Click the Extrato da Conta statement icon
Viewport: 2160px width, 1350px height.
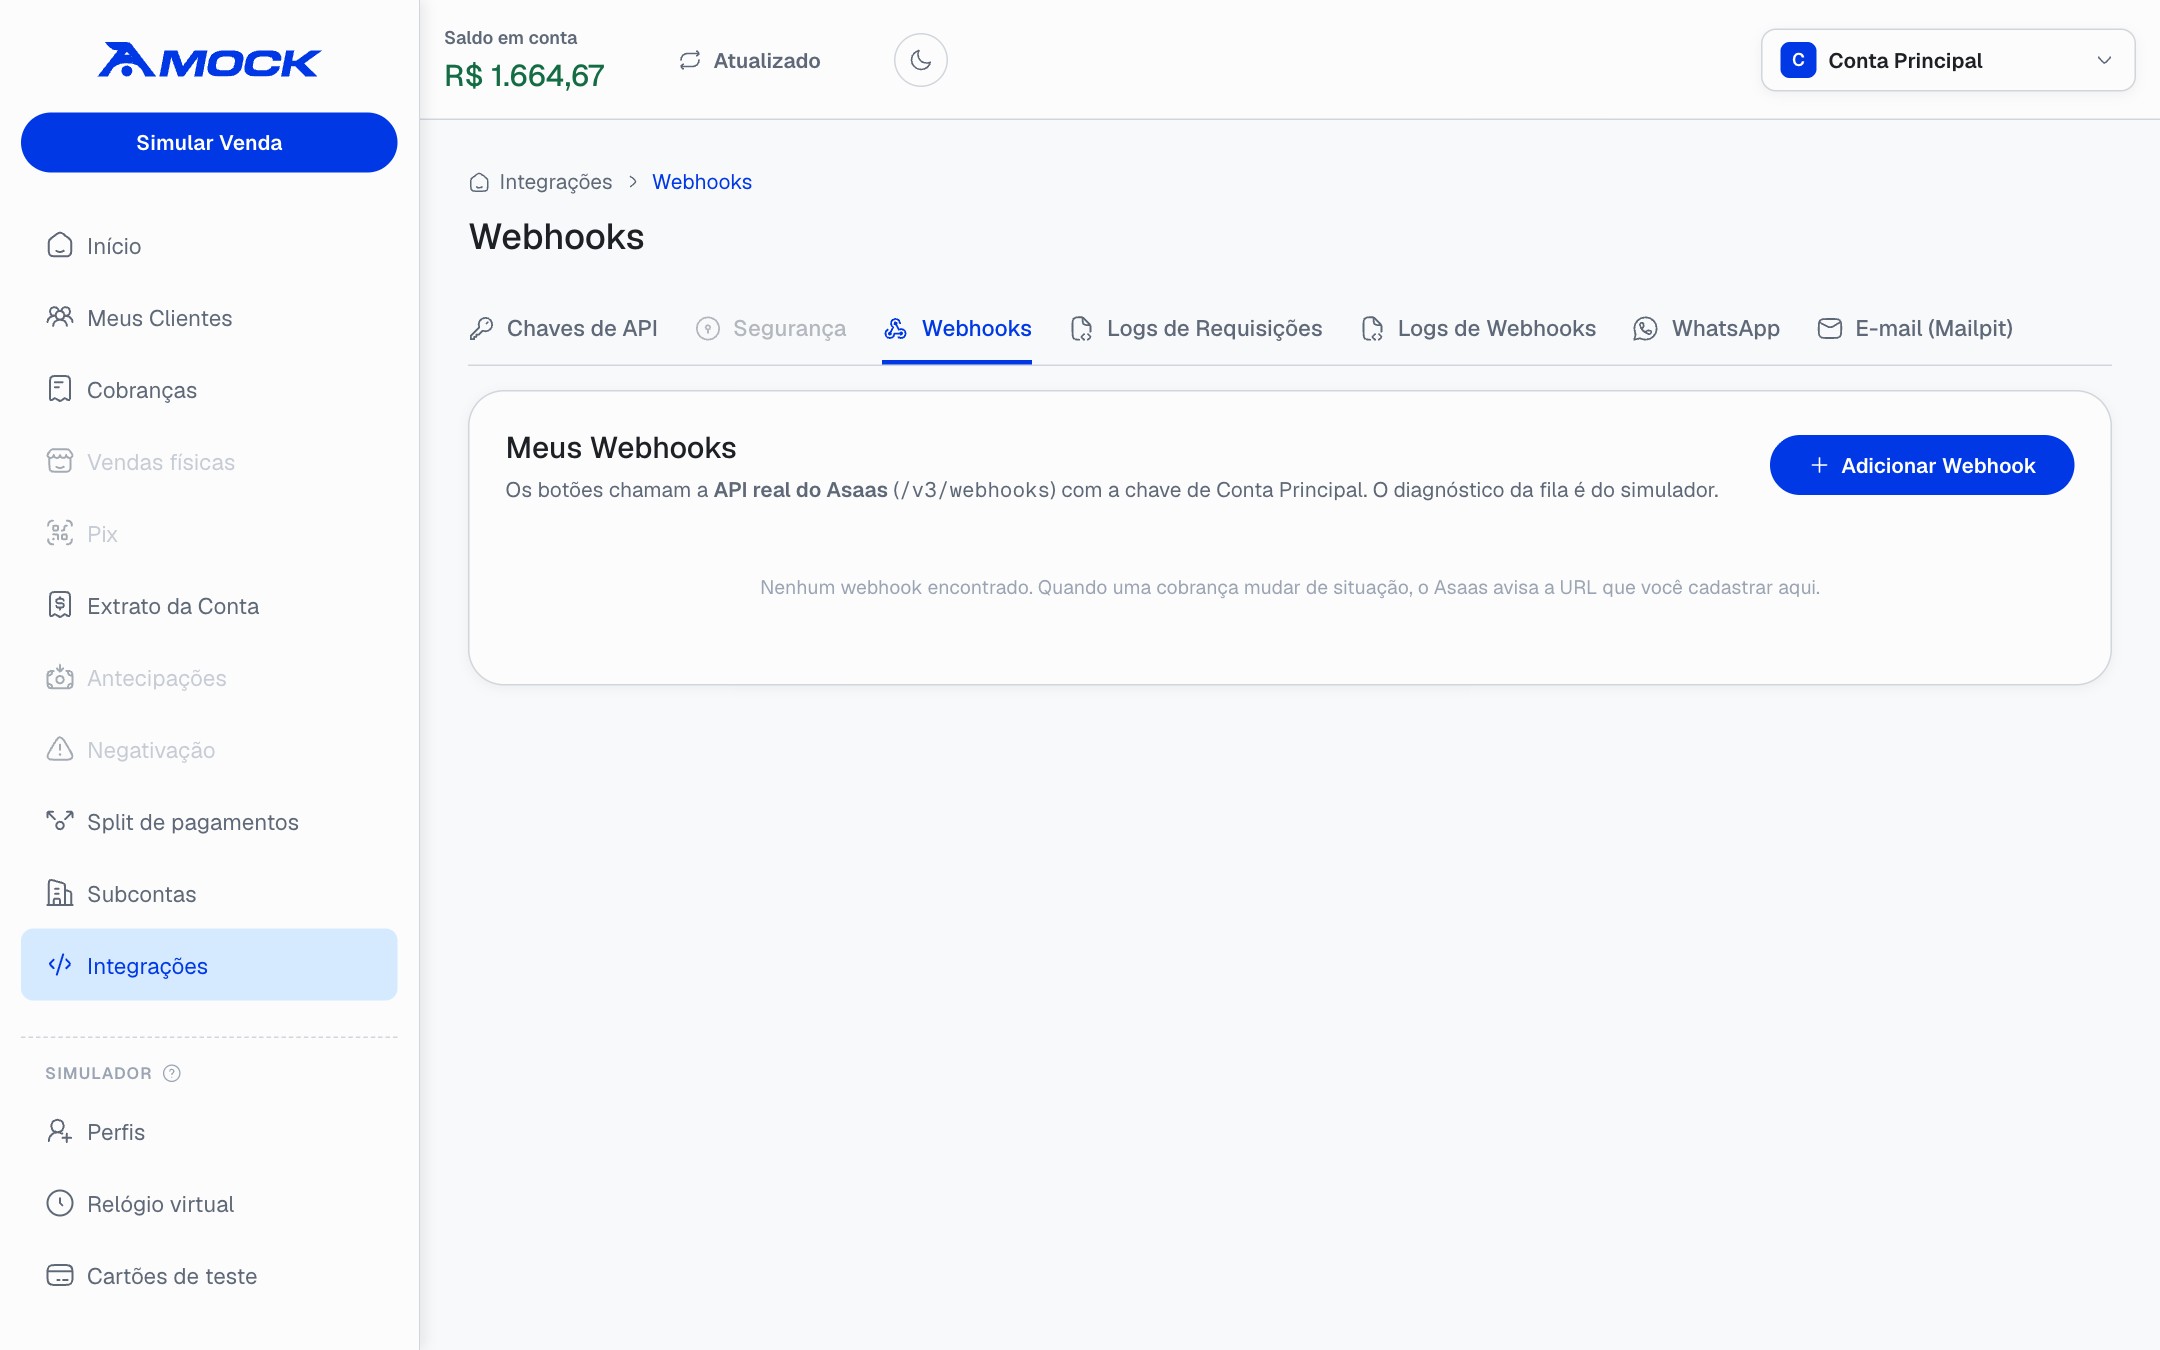[60, 605]
